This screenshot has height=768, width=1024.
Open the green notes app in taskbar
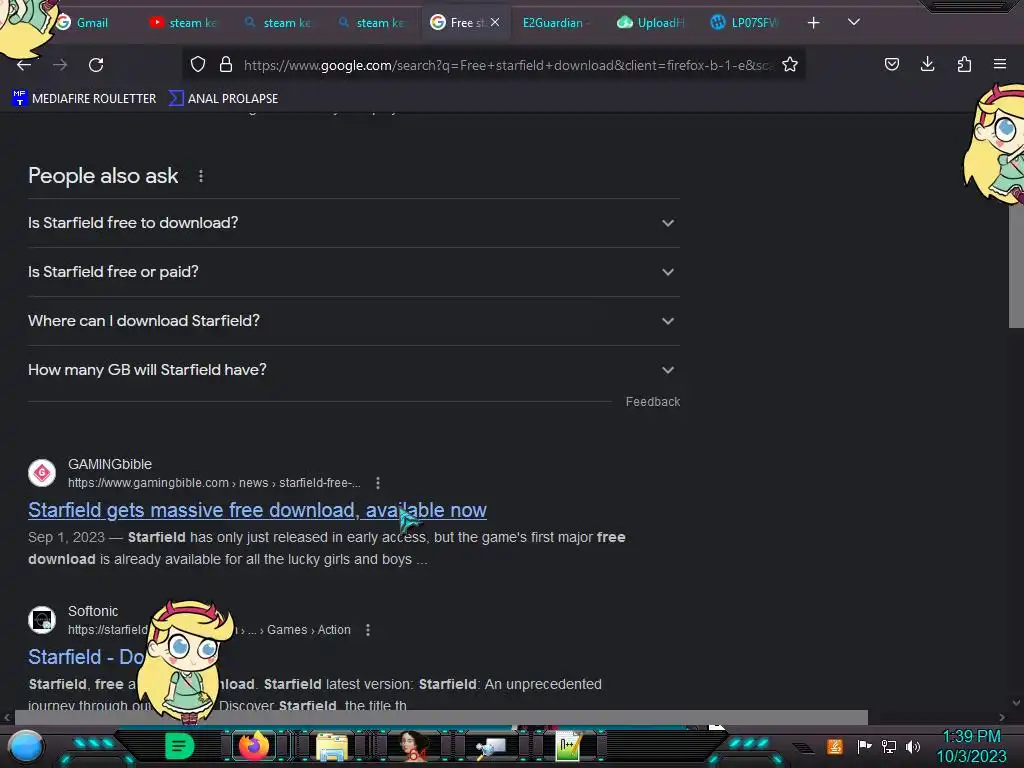(x=179, y=746)
